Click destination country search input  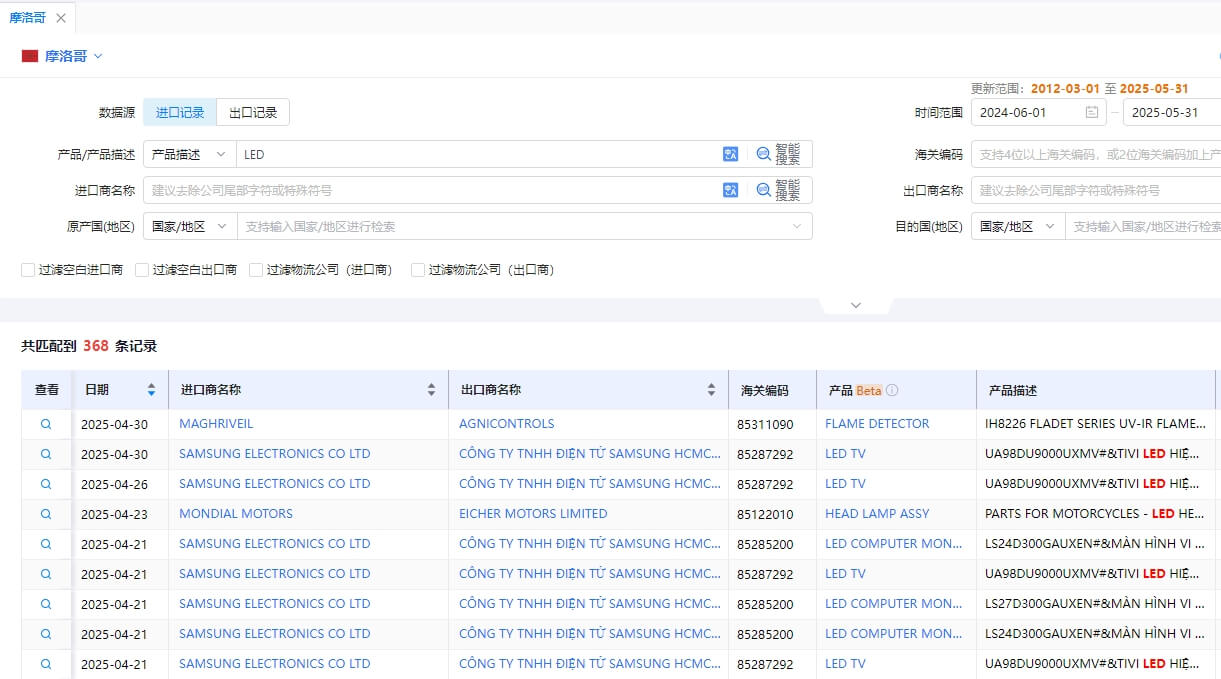(x=1144, y=226)
